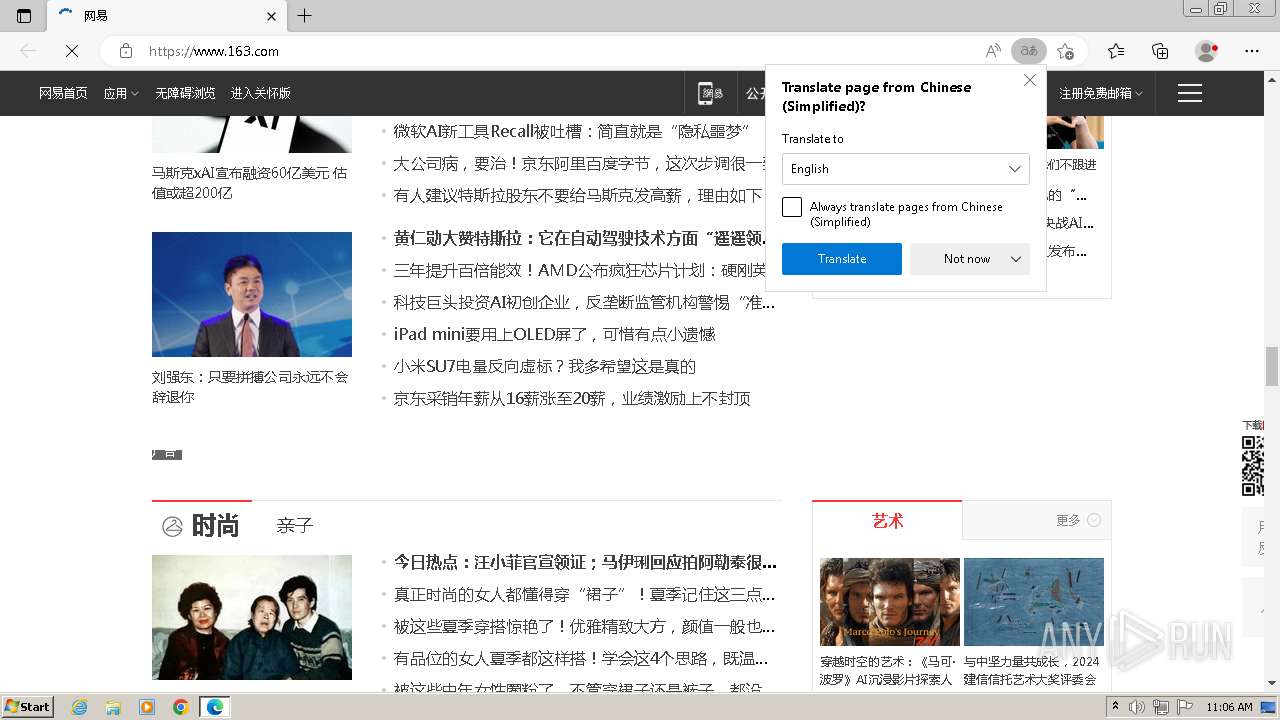
Task: Open the Action Center flag icon
Action: coord(1185,707)
